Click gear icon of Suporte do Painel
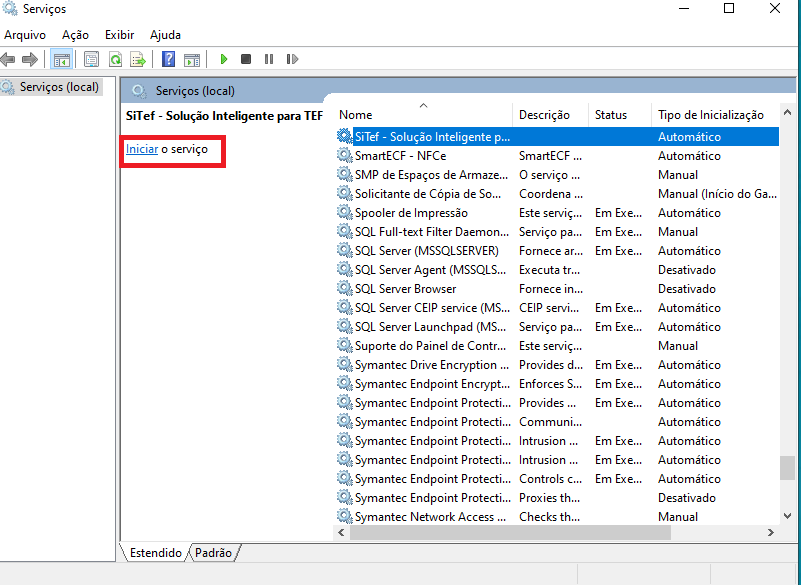Image resolution: width=805 pixels, height=585 pixels. point(344,345)
